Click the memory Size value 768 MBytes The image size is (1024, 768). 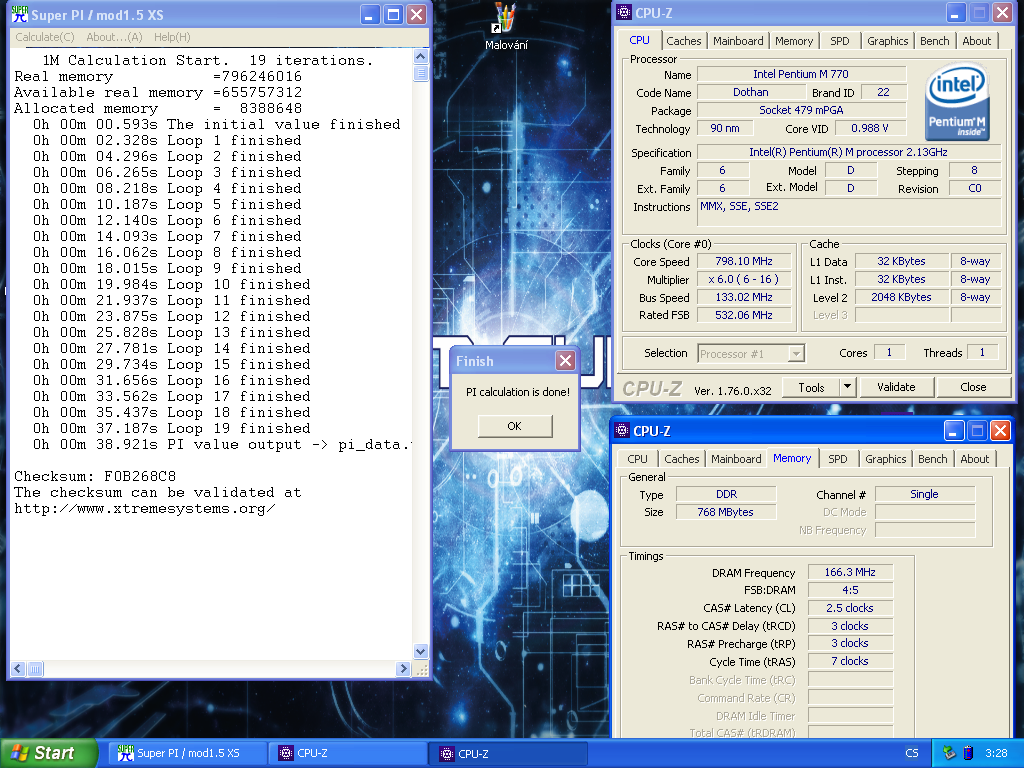tap(726, 512)
